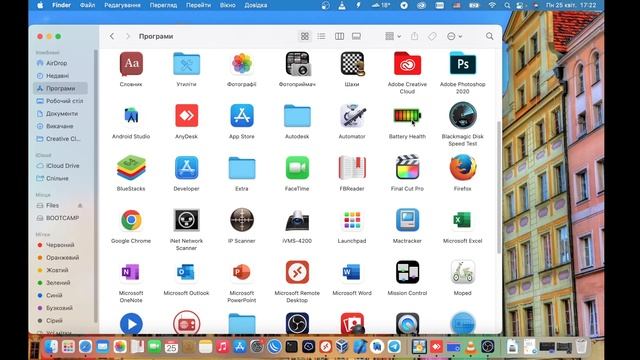Select the Final Cut Pro icon
640x360 pixels.
pos(407,167)
